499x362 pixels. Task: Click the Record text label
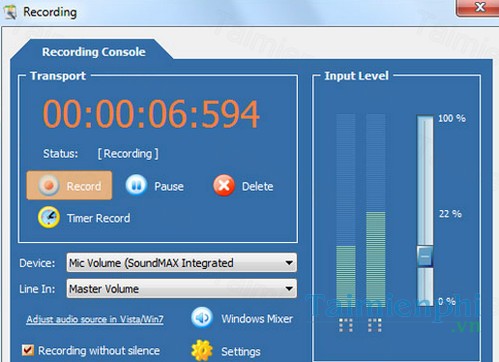[x=84, y=186]
